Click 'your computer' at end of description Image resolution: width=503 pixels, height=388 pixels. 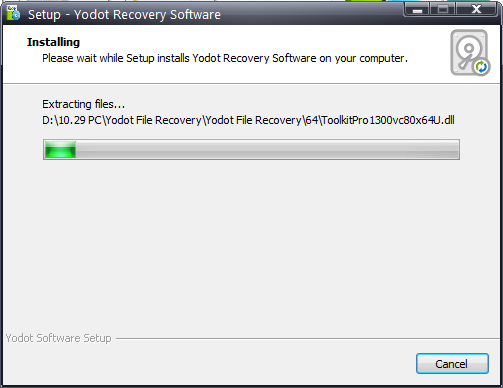[x=370, y=59]
